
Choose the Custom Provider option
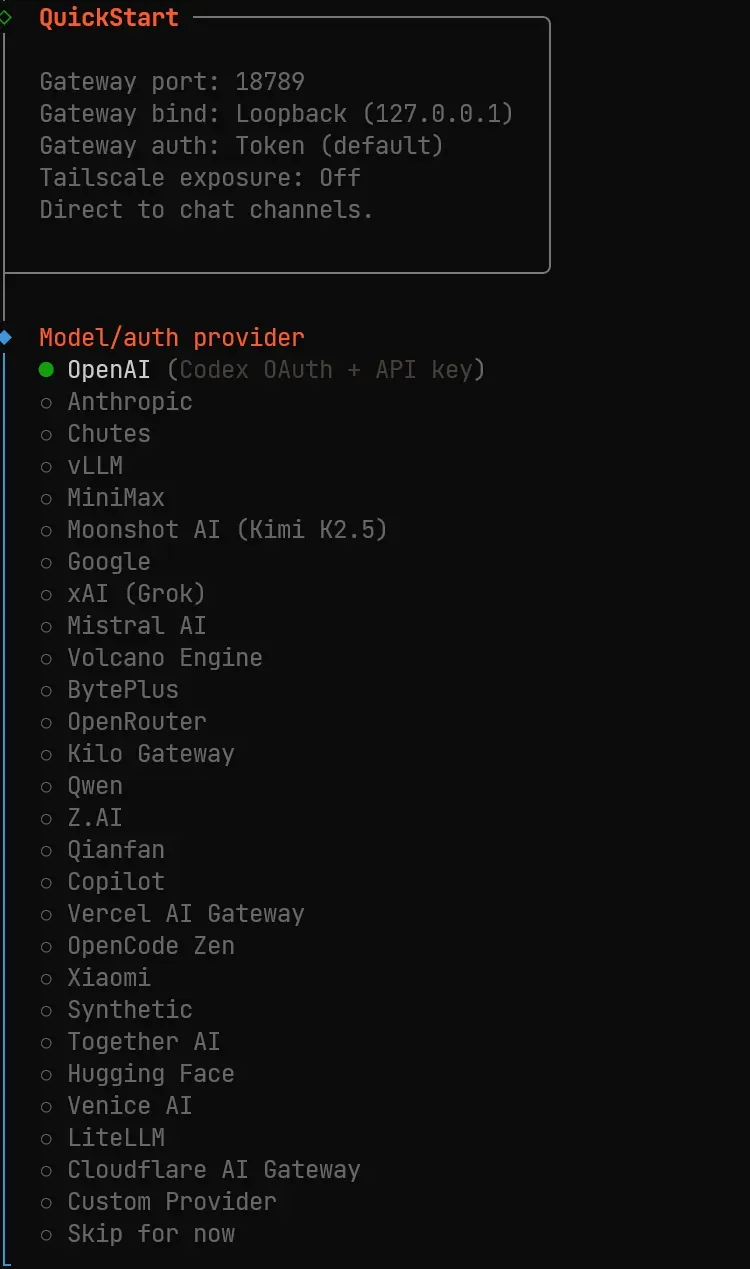(x=171, y=1201)
